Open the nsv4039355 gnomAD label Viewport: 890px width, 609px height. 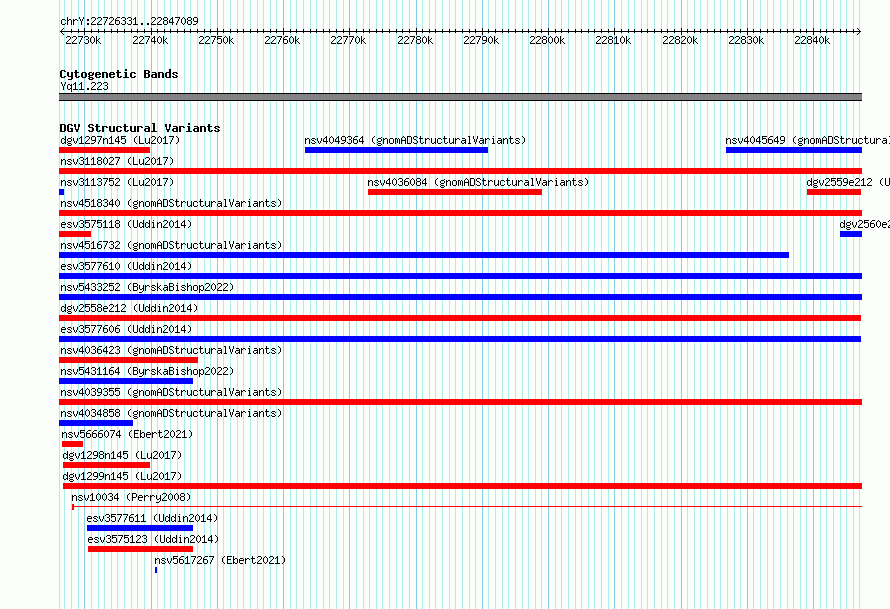coord(171,392)
